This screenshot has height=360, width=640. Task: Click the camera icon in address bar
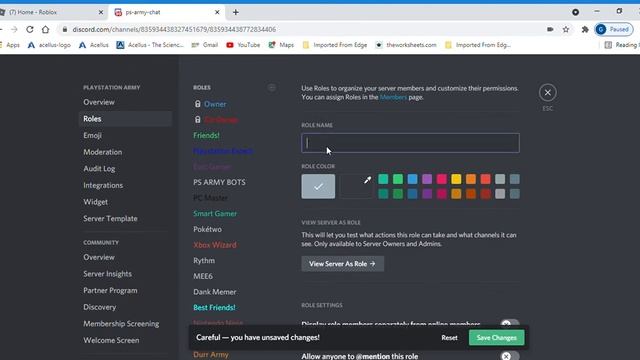click(550, 29)
